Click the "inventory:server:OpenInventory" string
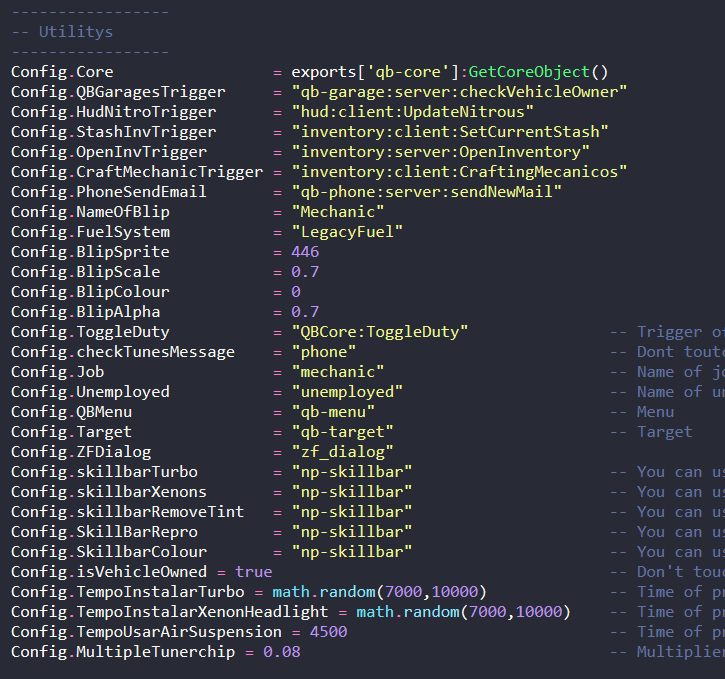This screenshot has width=725, height=679. click(441, 152)
